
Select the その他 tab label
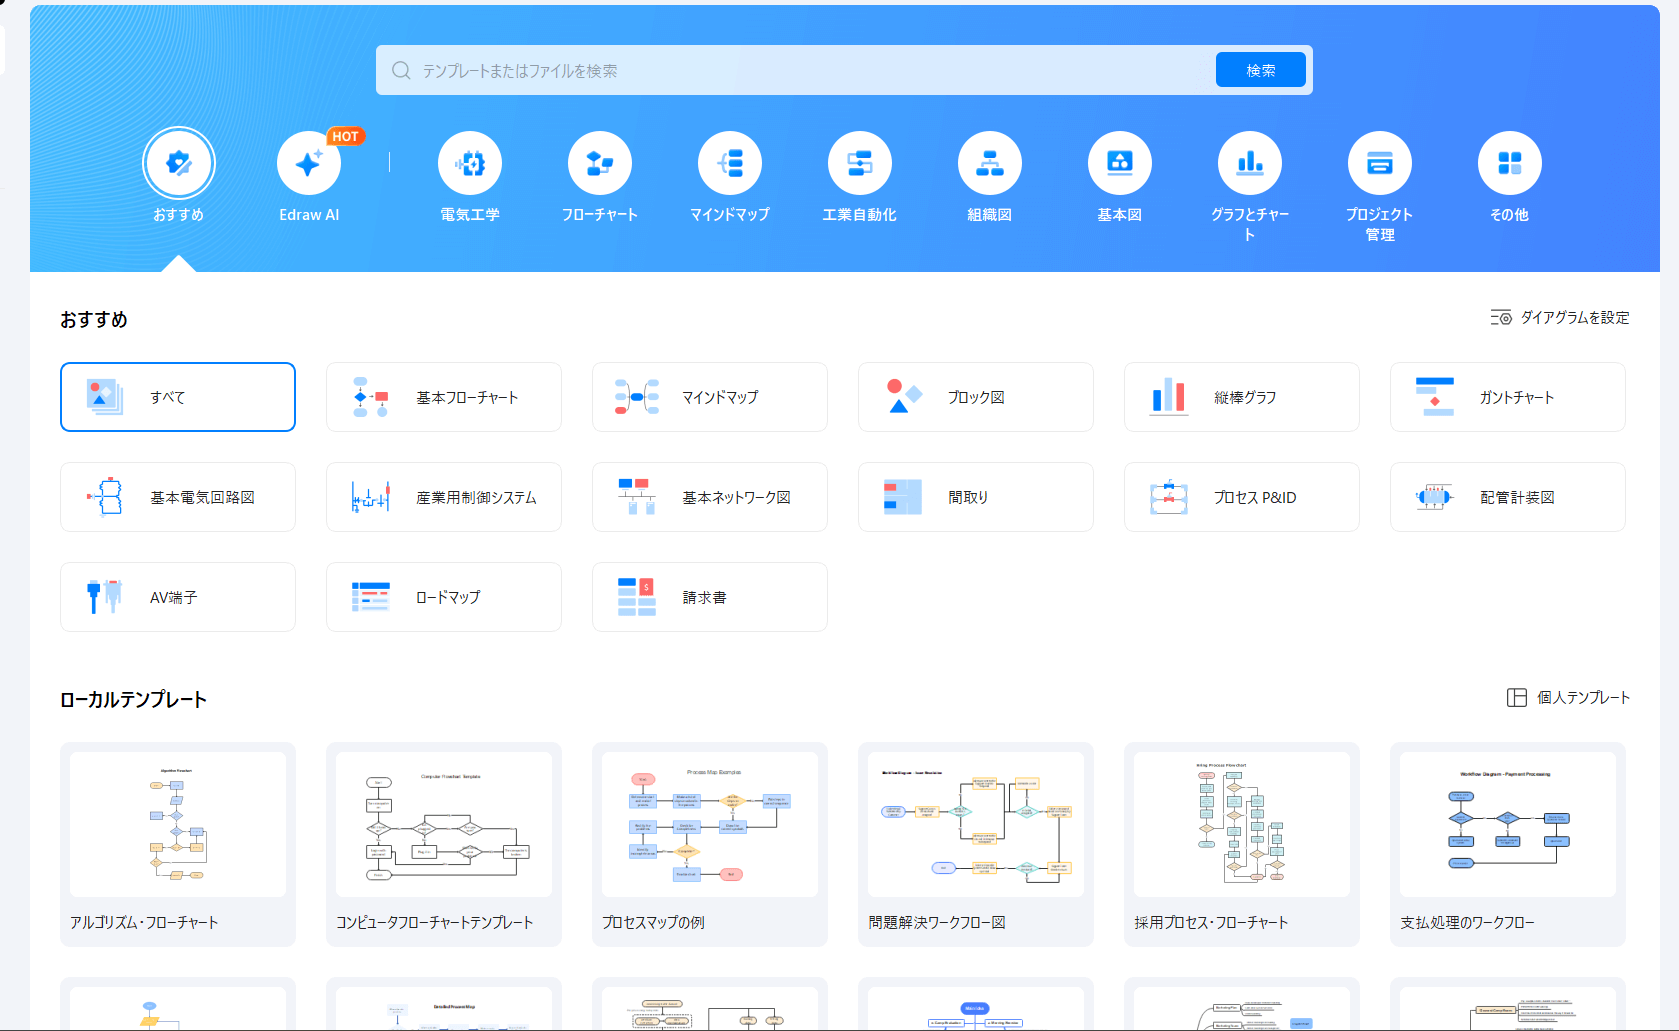coord(1510,214)
